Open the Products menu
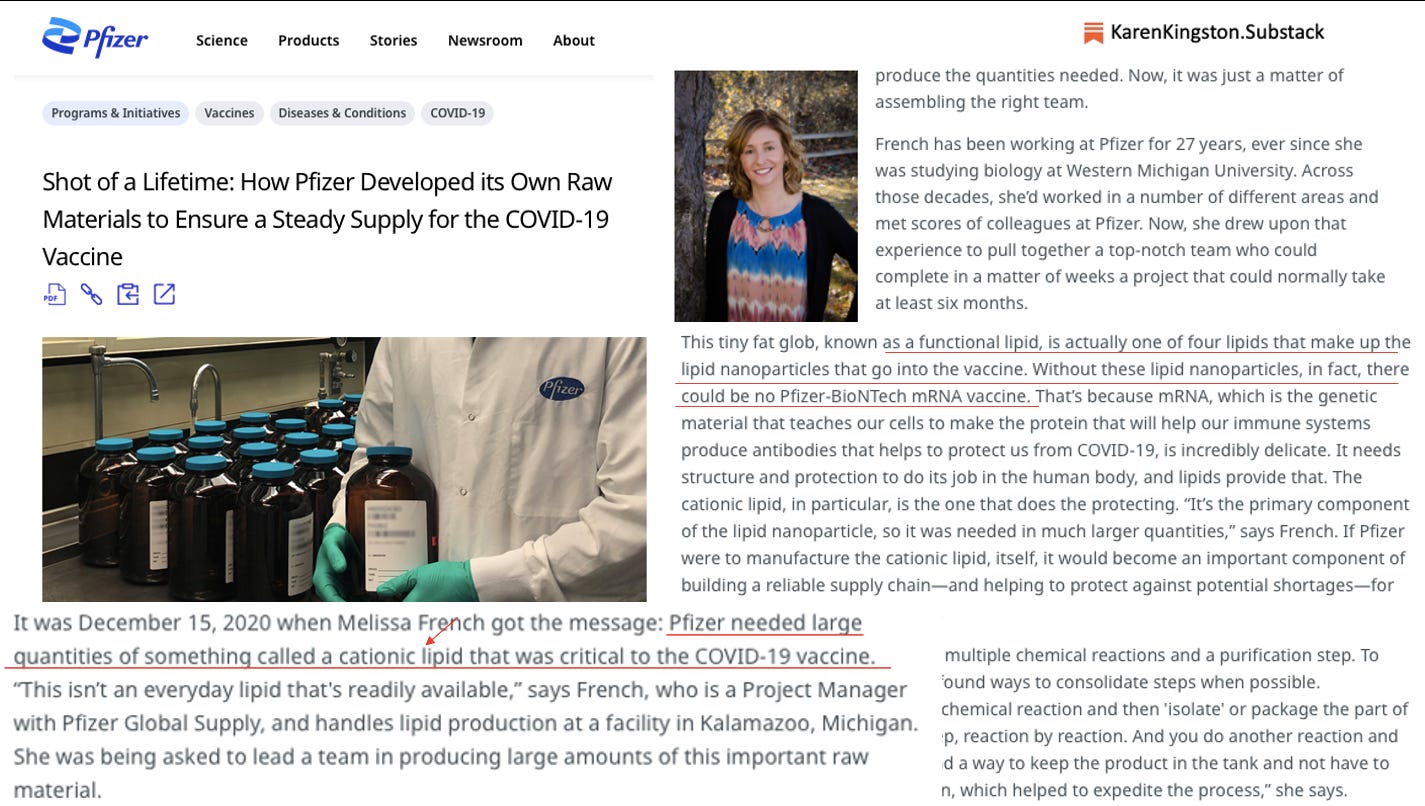Image resolution: width=1425 pixels, height=806 pixels. point(309,41)
